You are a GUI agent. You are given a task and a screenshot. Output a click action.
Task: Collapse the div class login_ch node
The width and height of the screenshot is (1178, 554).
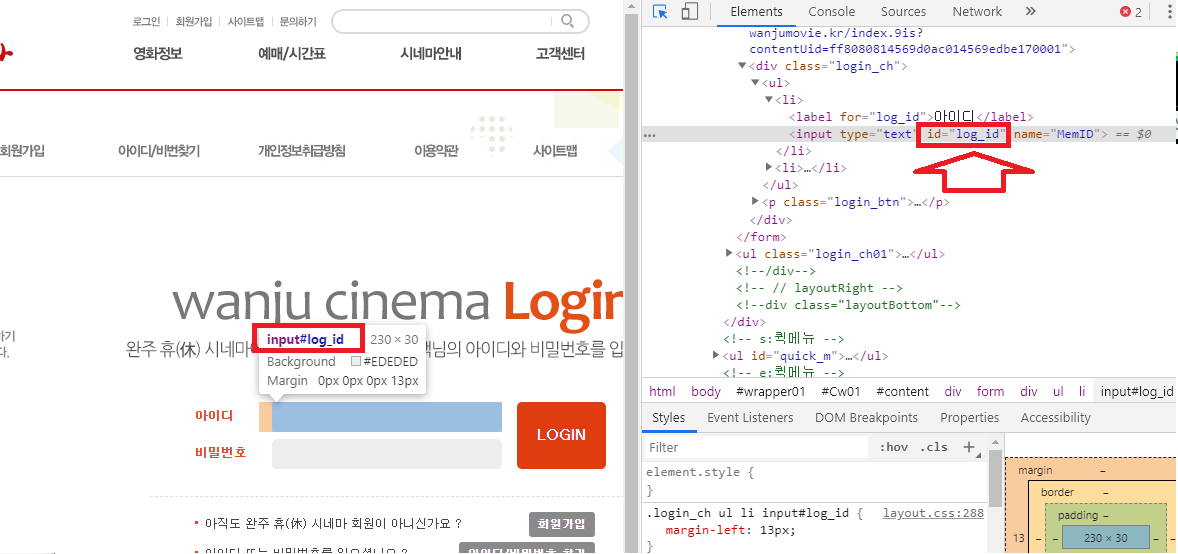click(x=742, y=66)
